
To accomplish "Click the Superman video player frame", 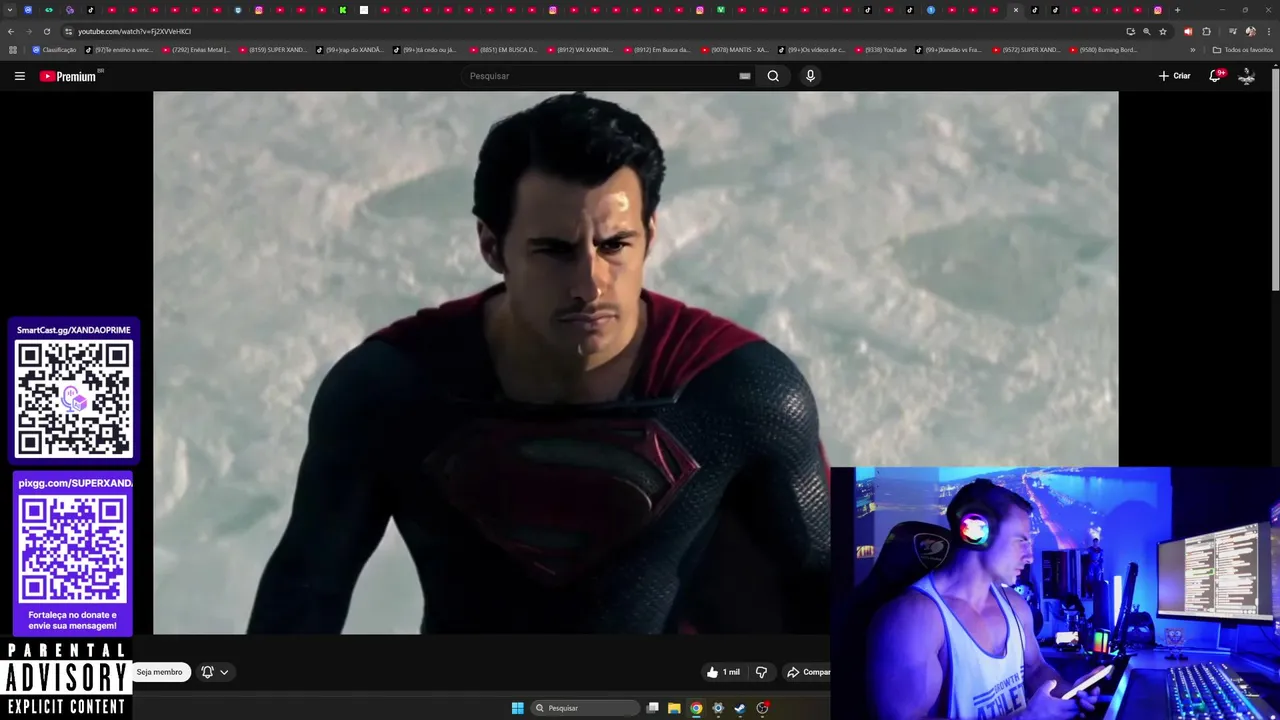I will click(x=635, y=362).
